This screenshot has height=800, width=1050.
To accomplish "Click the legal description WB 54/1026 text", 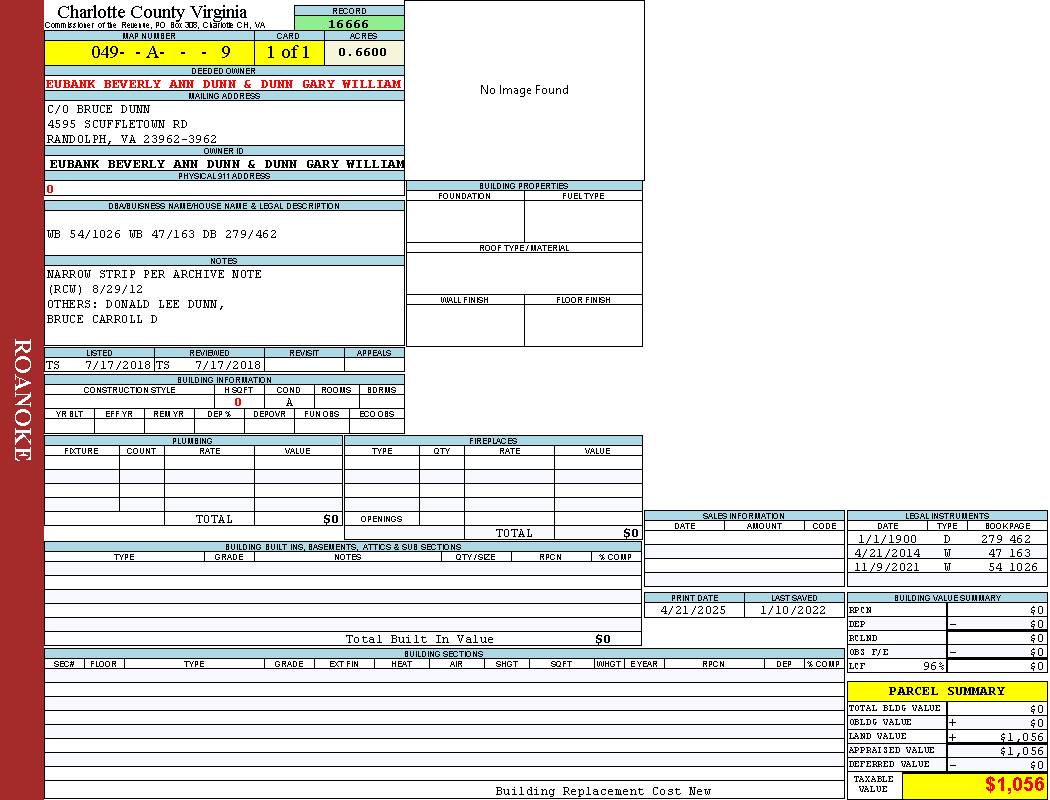I will pyautogui.click(x=162, y=234).
